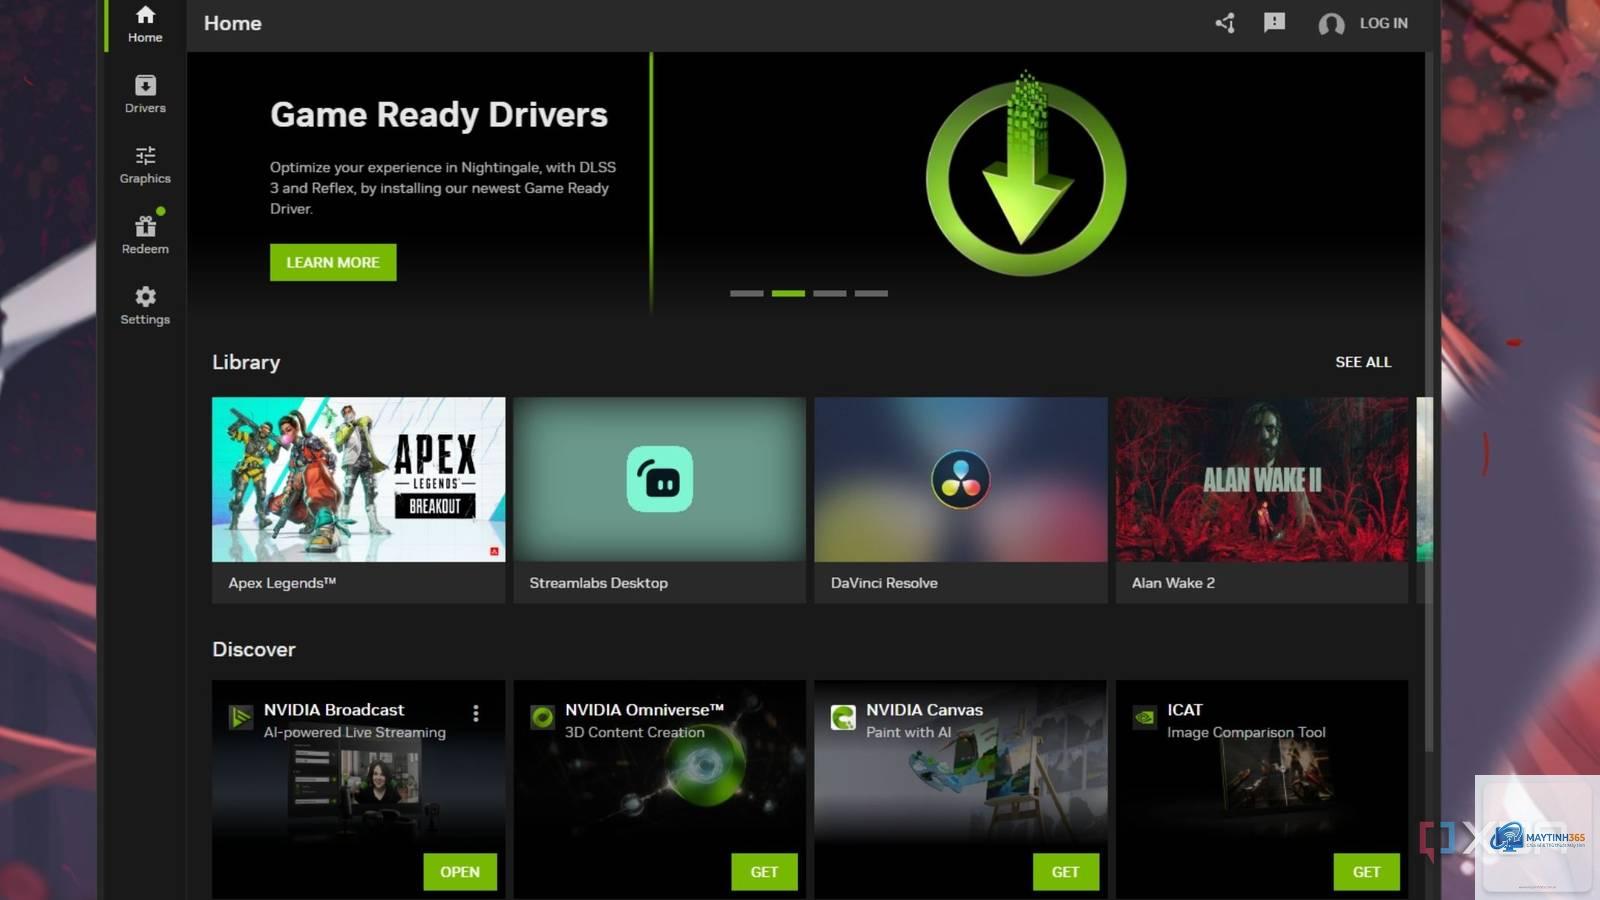Open NVIDIA Broadcast three-dot options menu

click(x=476, y=713)
